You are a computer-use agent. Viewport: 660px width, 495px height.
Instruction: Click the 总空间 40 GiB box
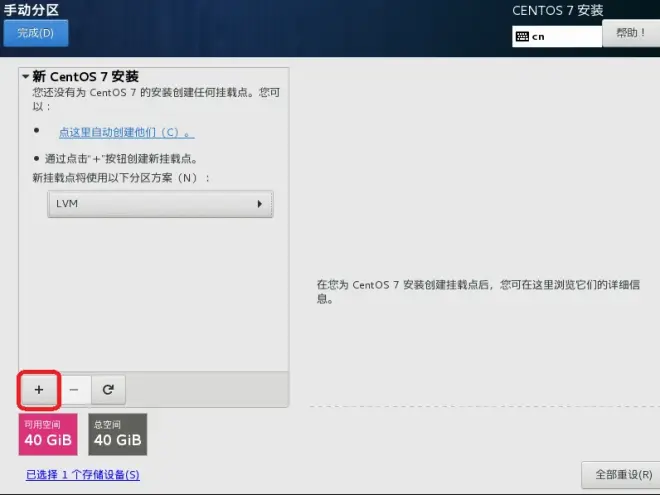click(118, 434)
